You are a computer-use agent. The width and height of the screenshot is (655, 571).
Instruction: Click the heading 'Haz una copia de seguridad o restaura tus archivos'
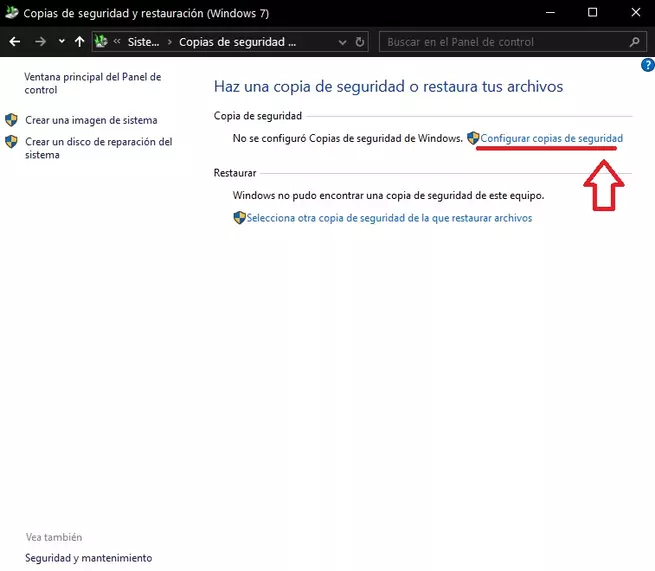(x=388, y=86)
